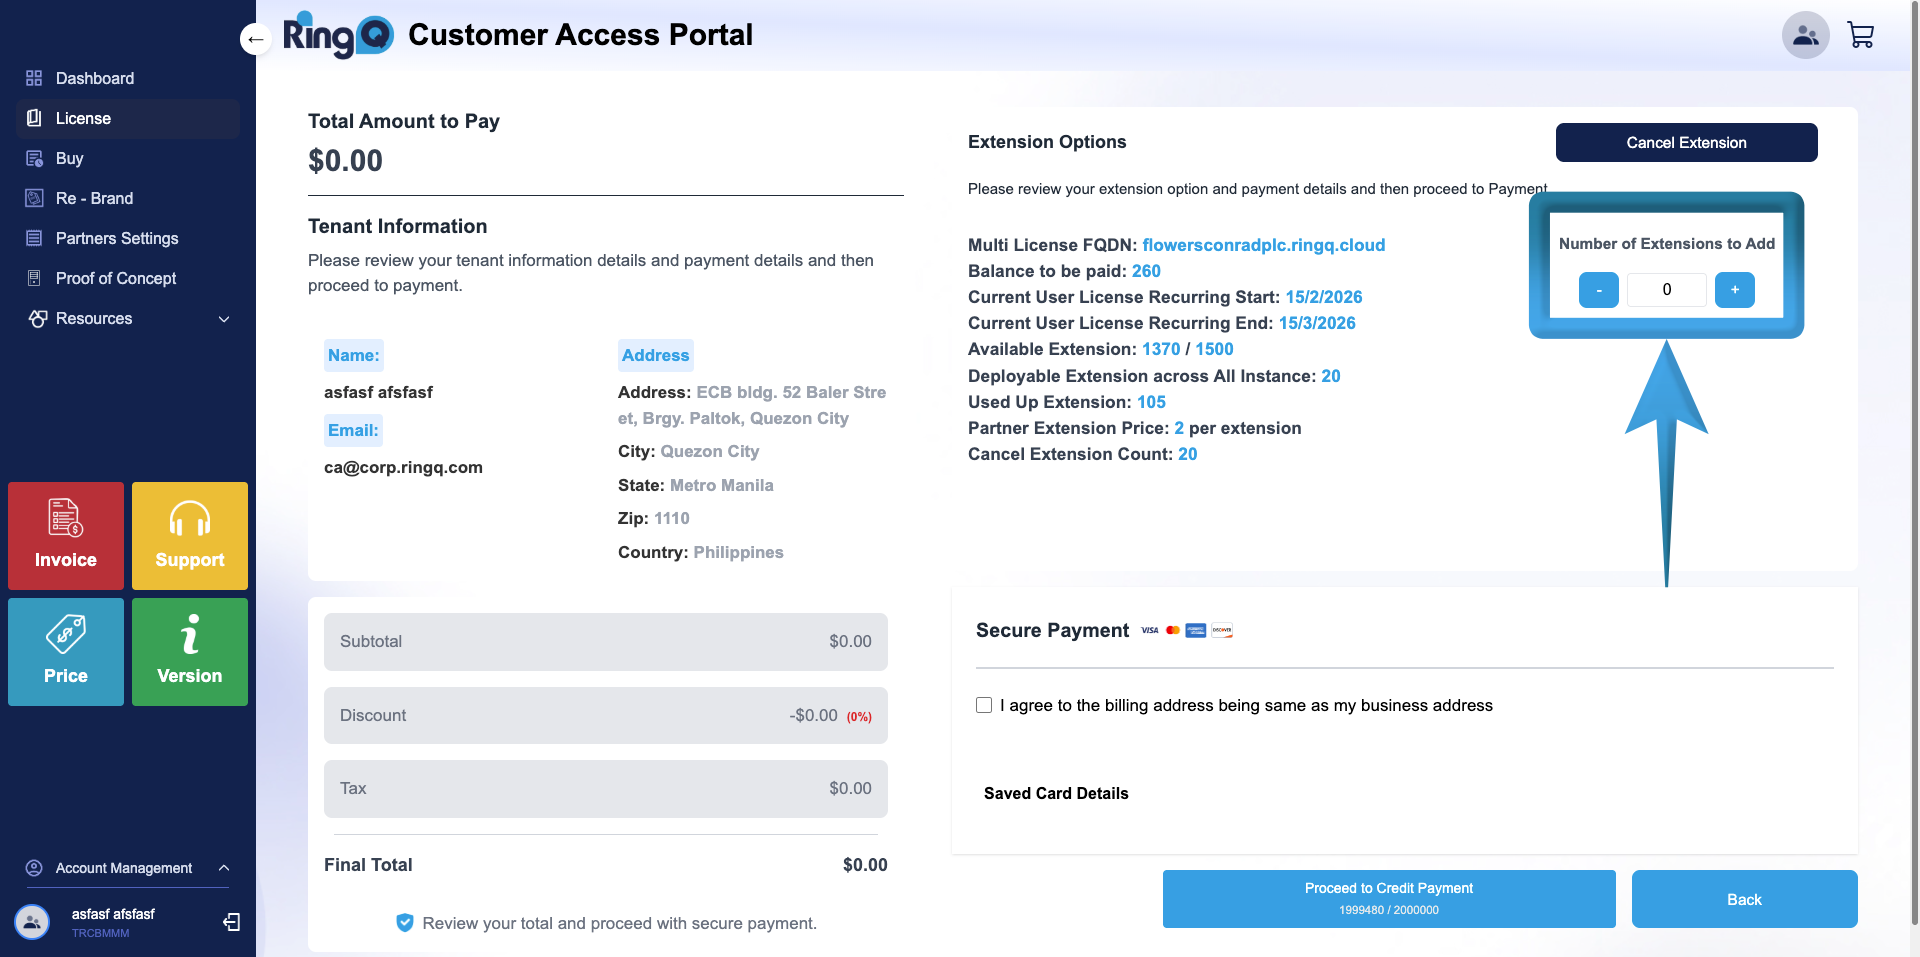Click the profile avatar in the header
Viewport: 1920px width, 957px height.
(1804, 34)
